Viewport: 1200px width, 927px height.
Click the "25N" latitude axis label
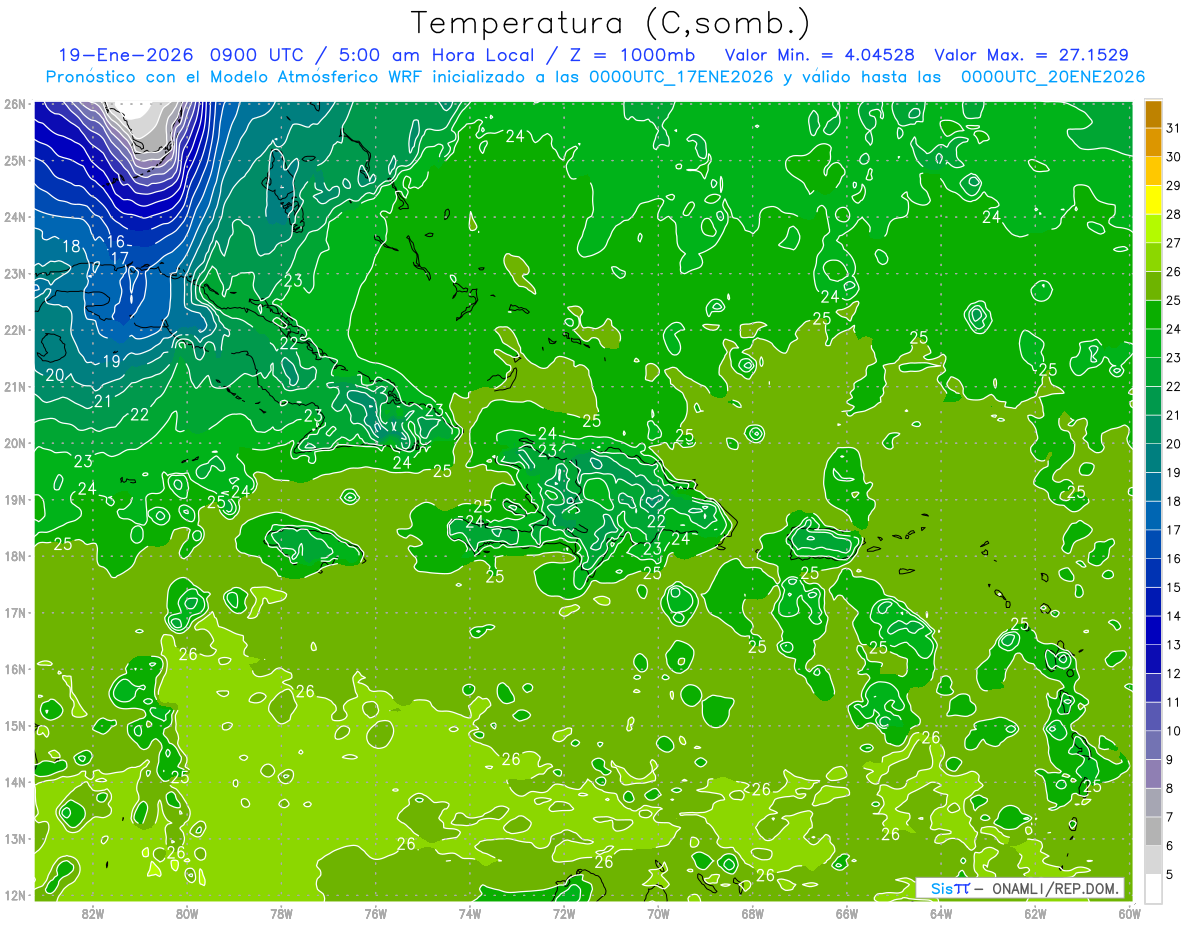[x=14, y=160]
